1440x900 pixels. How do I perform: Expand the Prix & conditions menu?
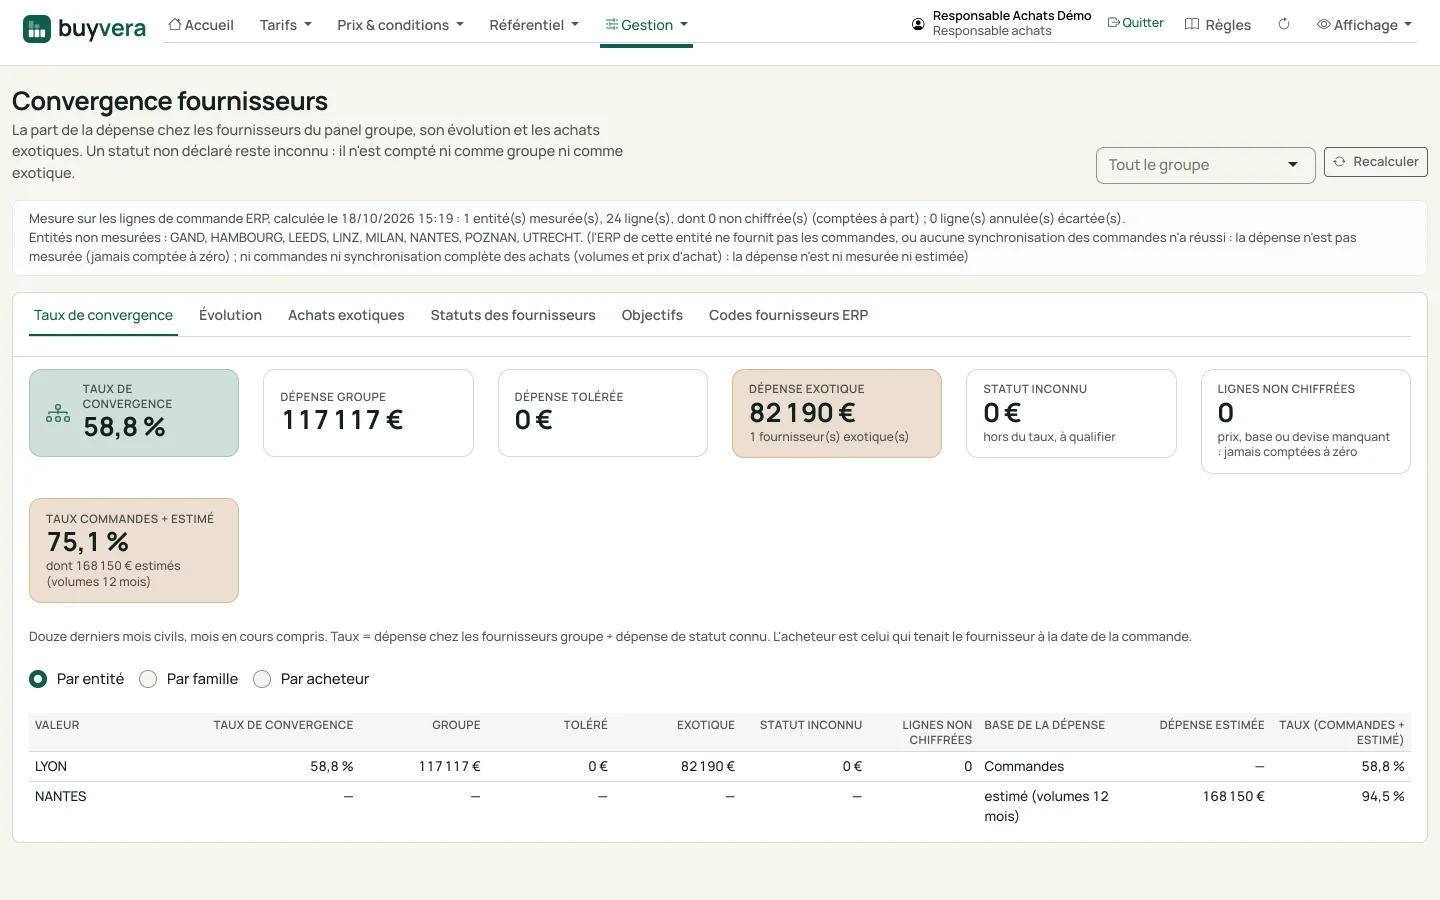coord(400,25)
